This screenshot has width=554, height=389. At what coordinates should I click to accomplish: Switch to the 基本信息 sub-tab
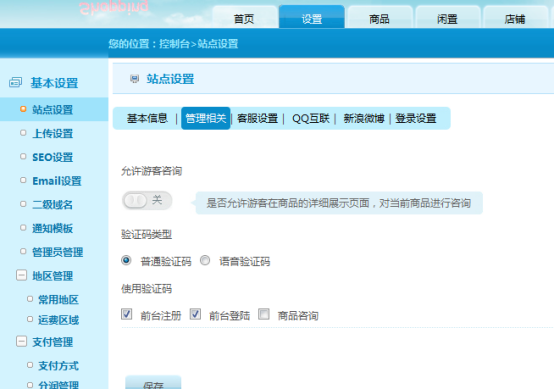[147, 118]
